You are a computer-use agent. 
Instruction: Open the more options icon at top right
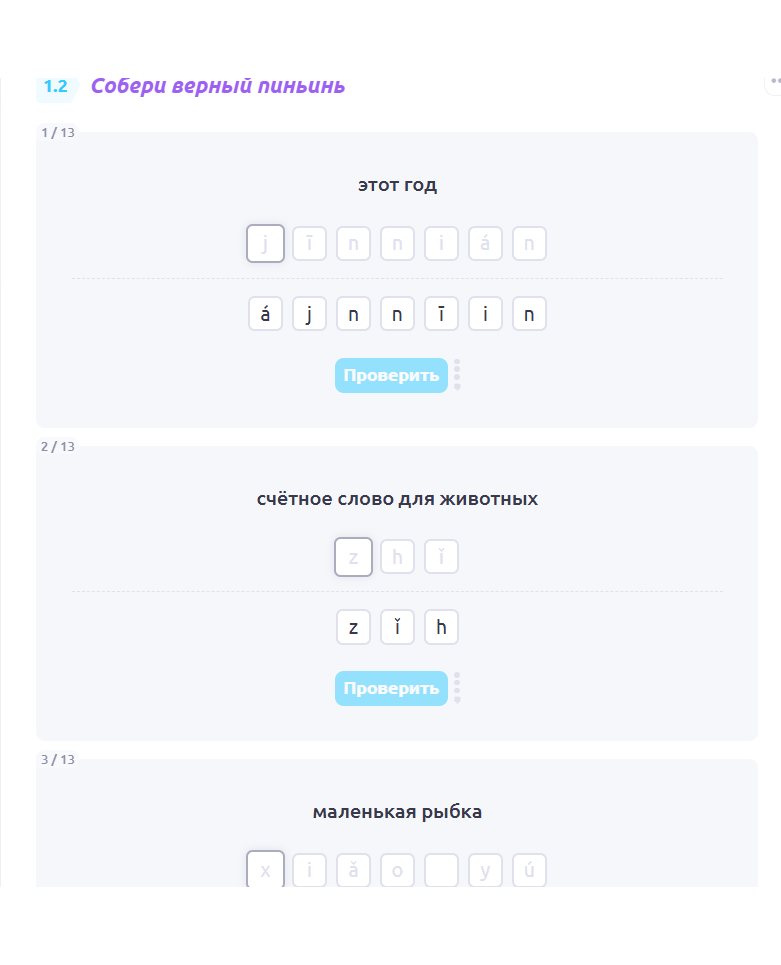774,81
